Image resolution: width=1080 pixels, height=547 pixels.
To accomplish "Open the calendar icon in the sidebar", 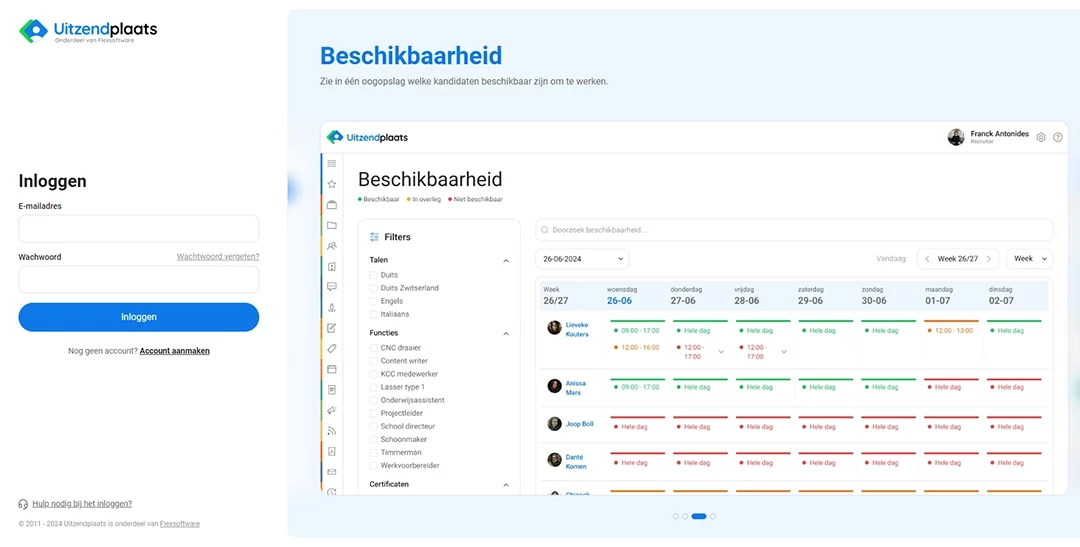I will pos(332,369).
